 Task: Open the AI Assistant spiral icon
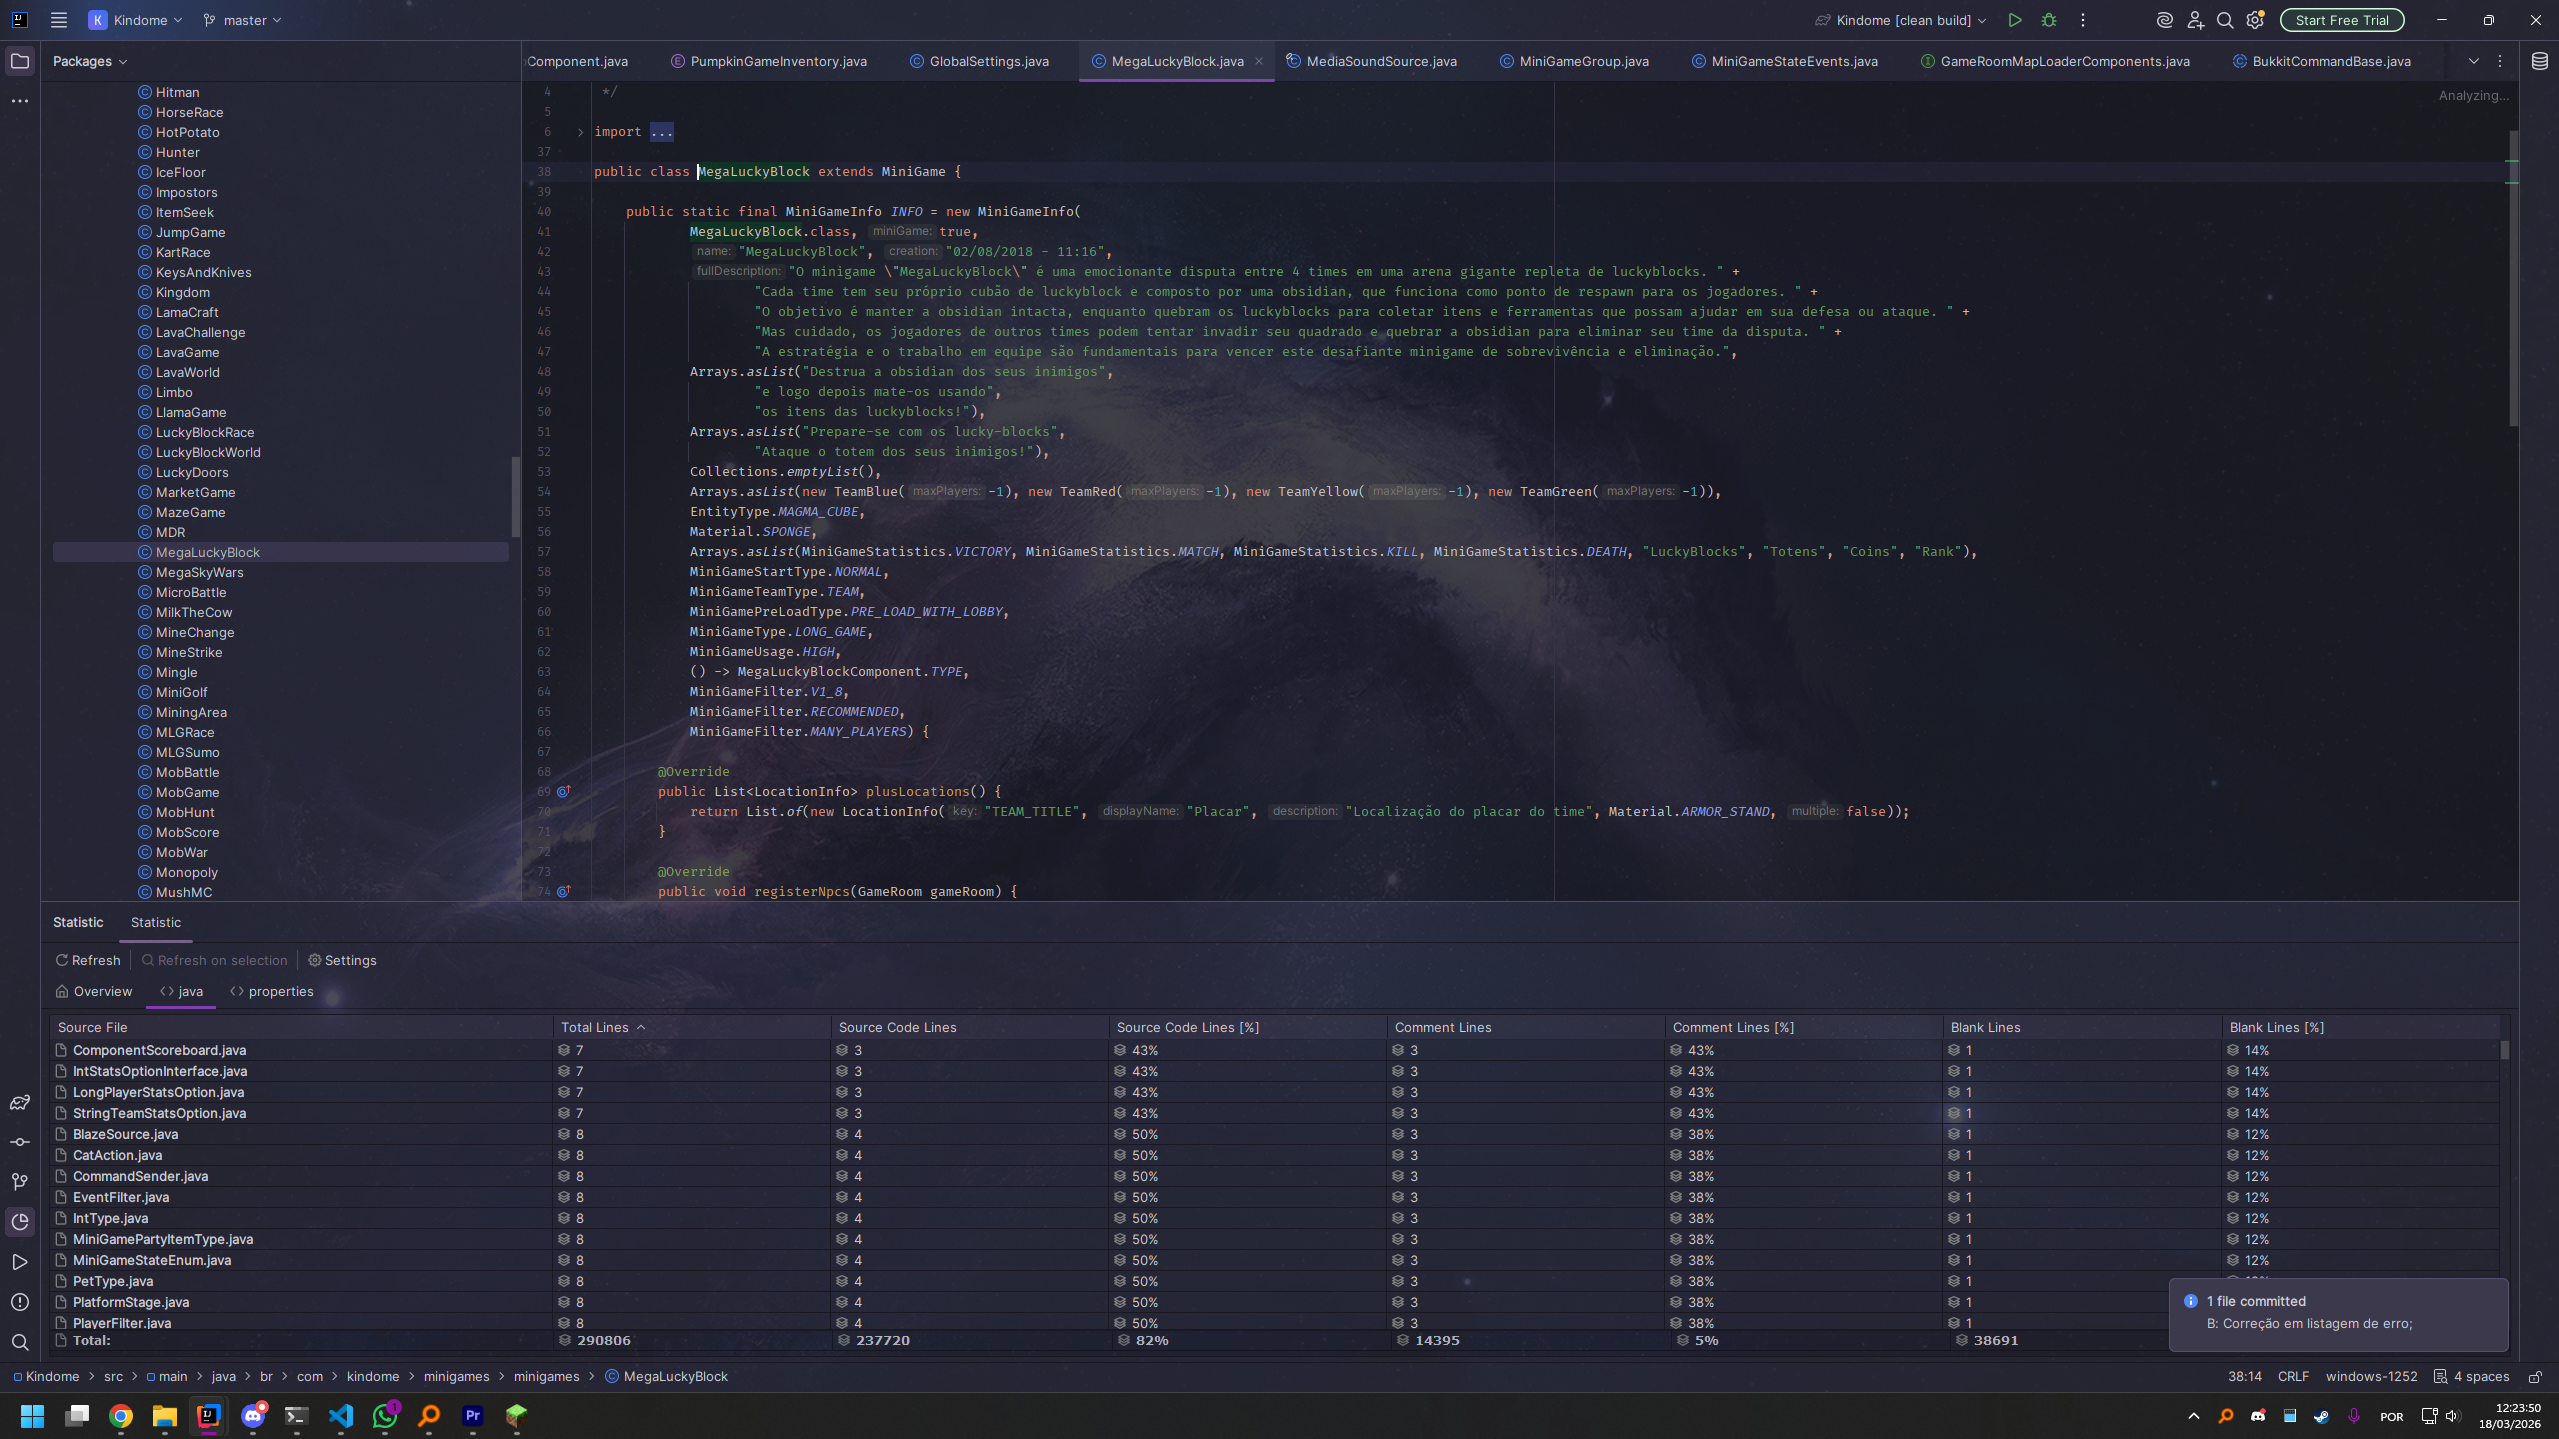(2163, 20)
